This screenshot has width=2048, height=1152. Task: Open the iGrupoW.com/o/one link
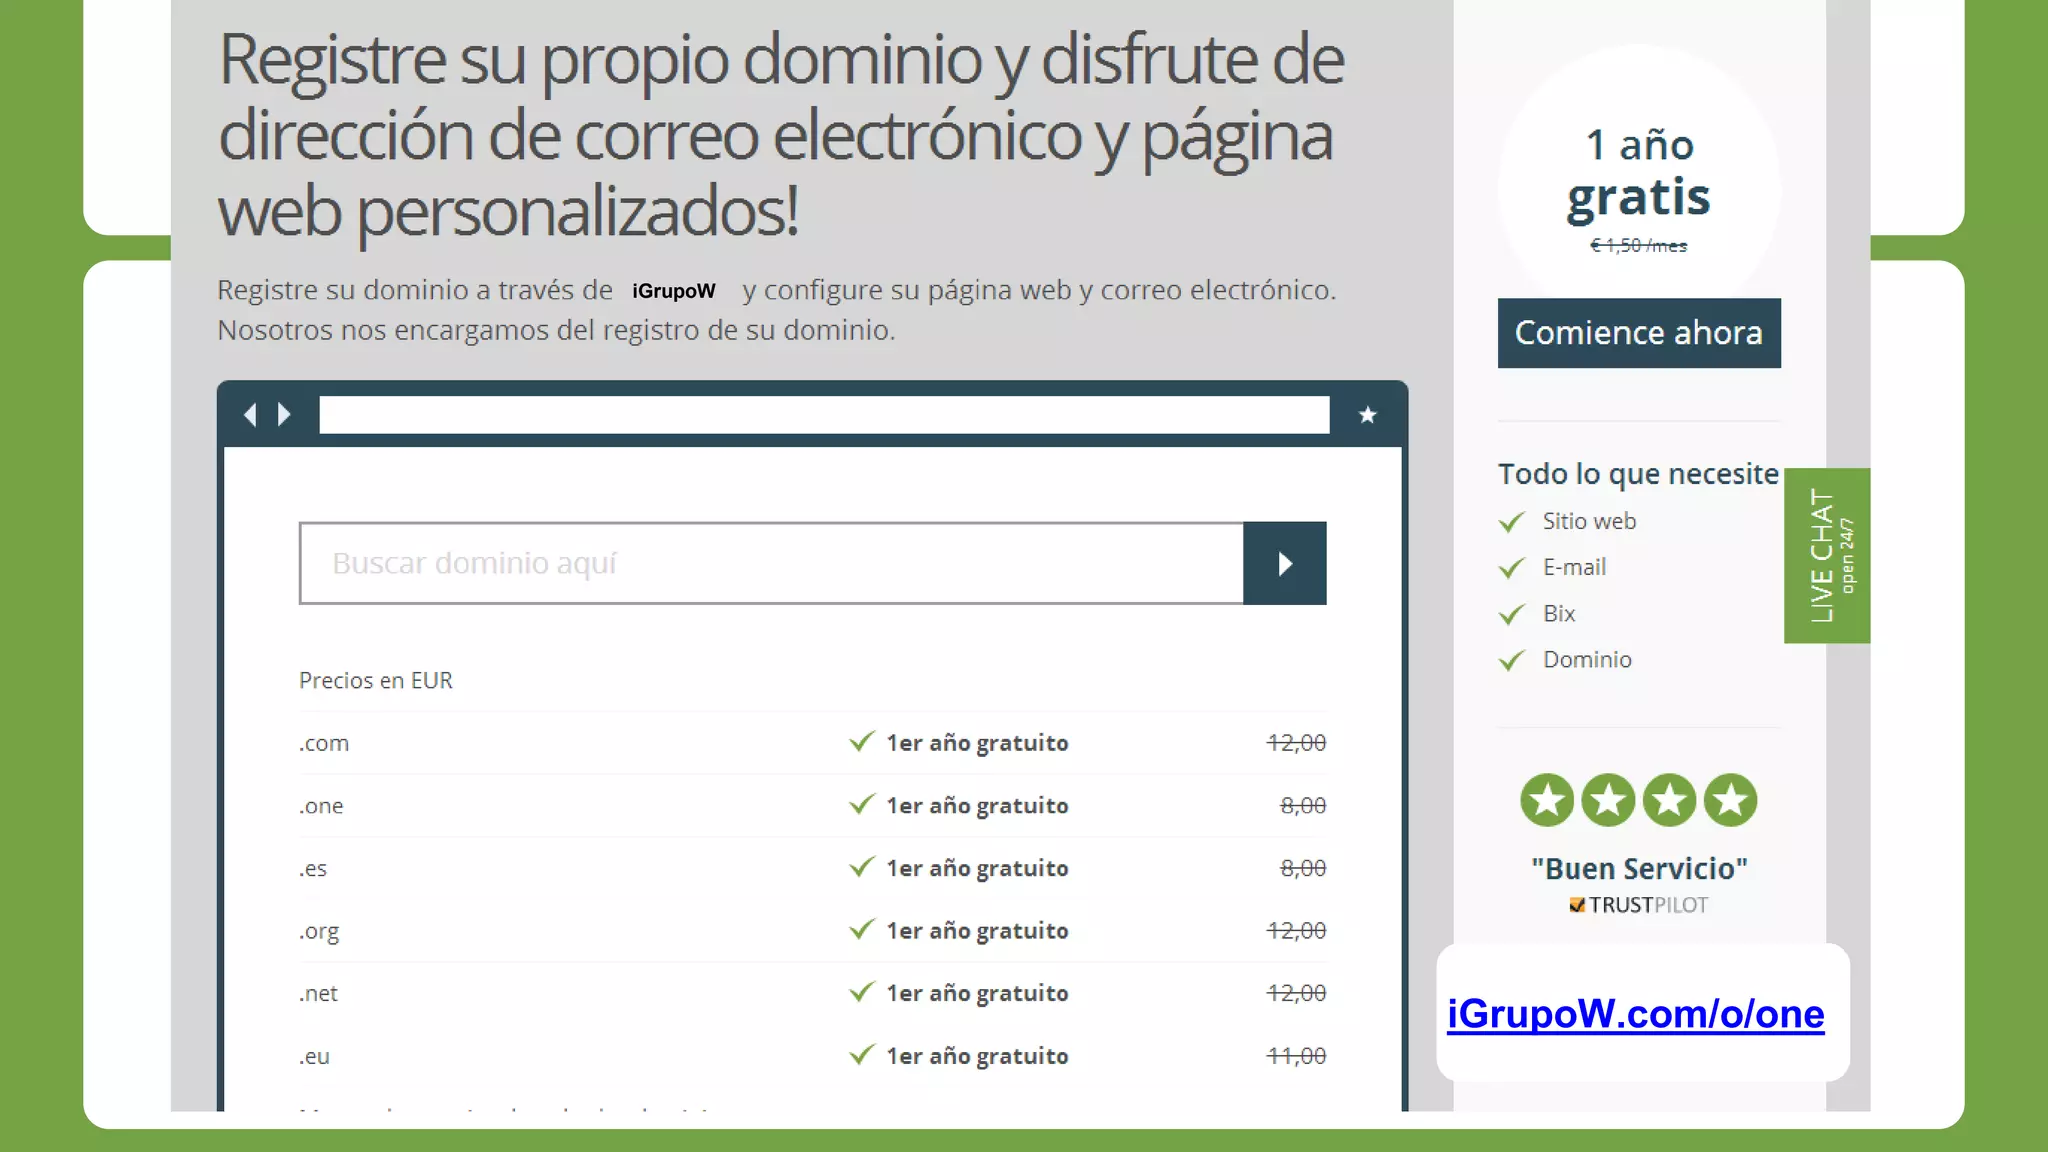click(1636, 1014)
